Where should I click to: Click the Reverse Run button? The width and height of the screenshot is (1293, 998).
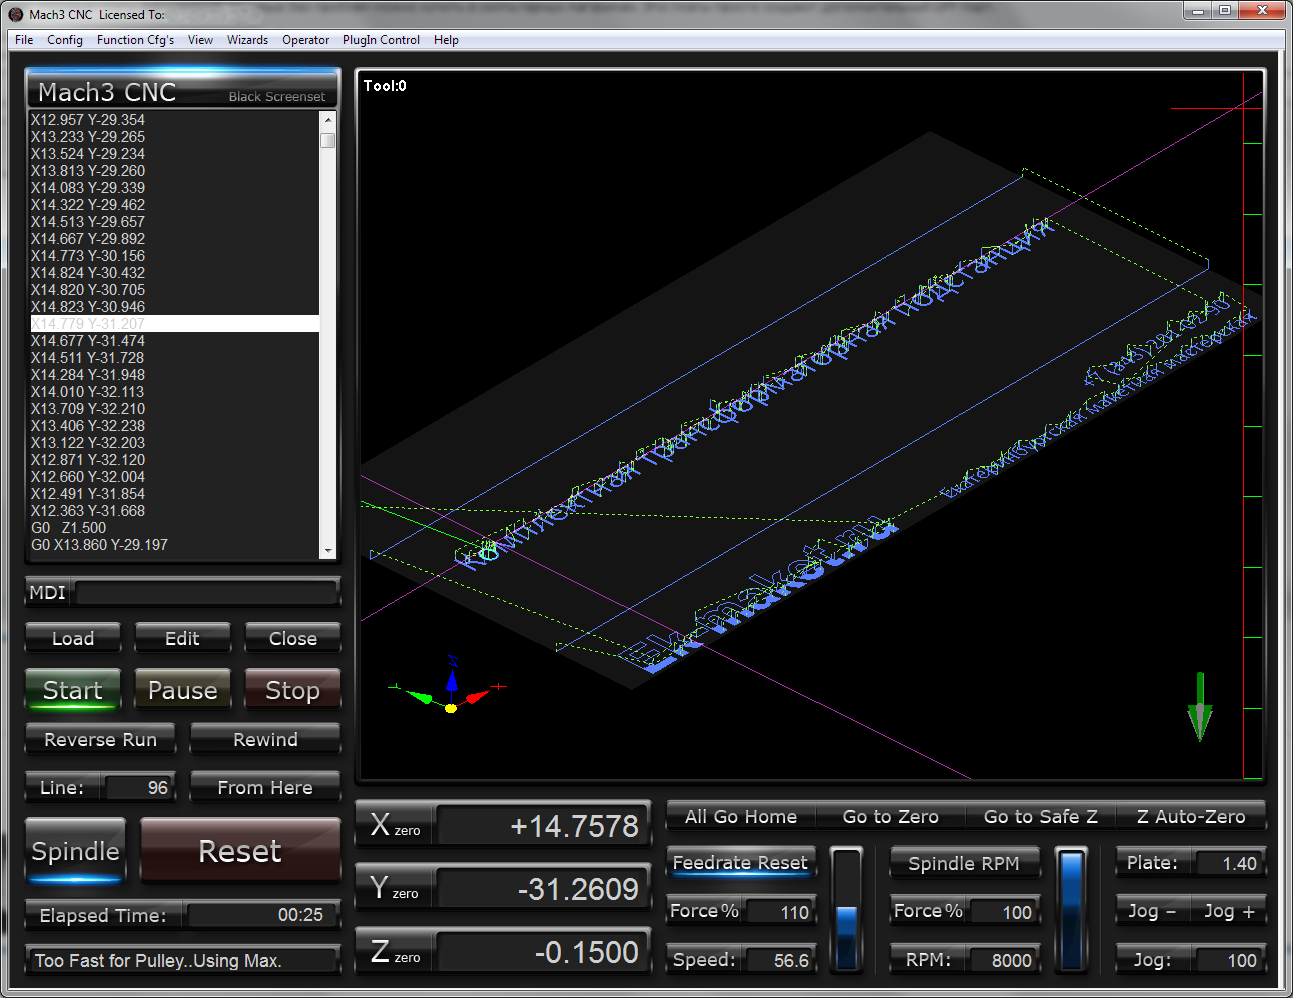[x=100, y=739]
